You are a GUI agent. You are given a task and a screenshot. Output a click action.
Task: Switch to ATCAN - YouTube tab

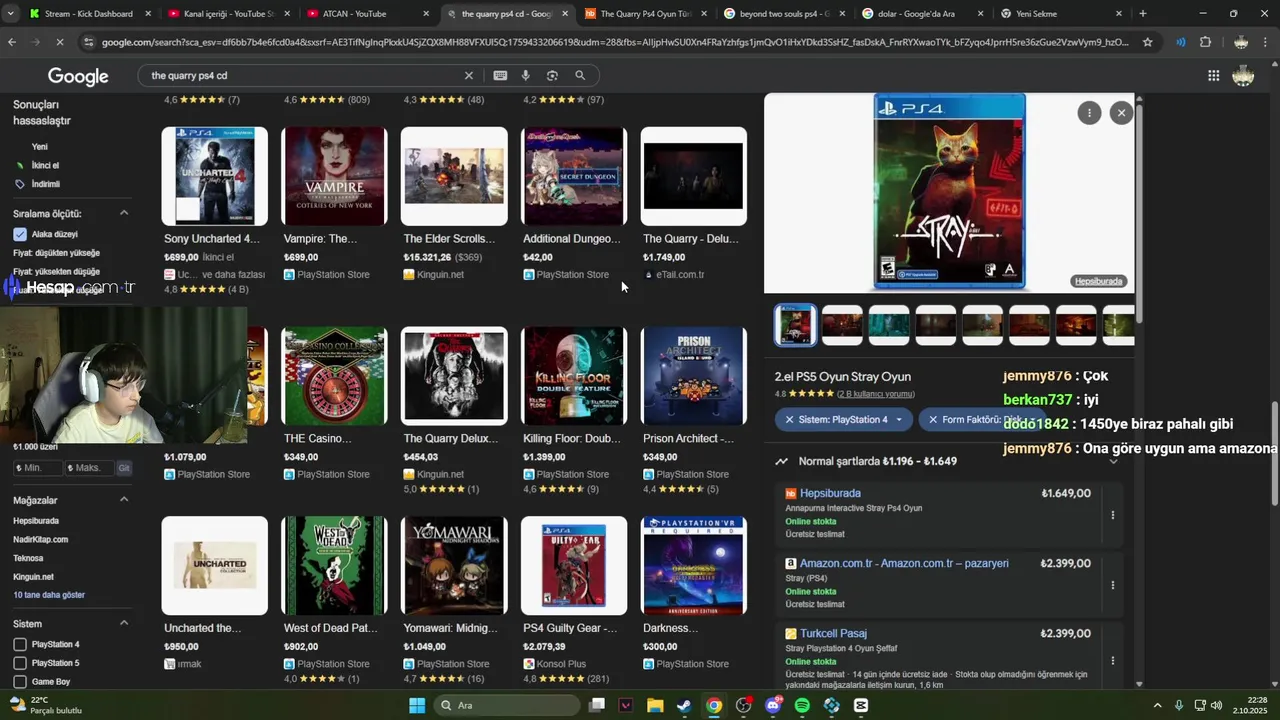point(366,14)
